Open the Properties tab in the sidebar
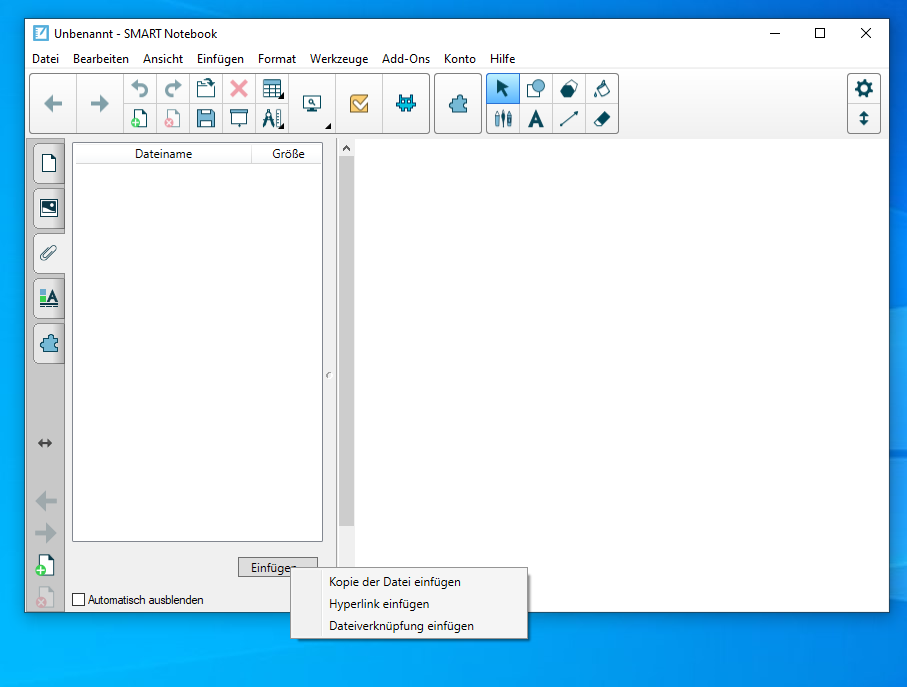 (48, 298)
